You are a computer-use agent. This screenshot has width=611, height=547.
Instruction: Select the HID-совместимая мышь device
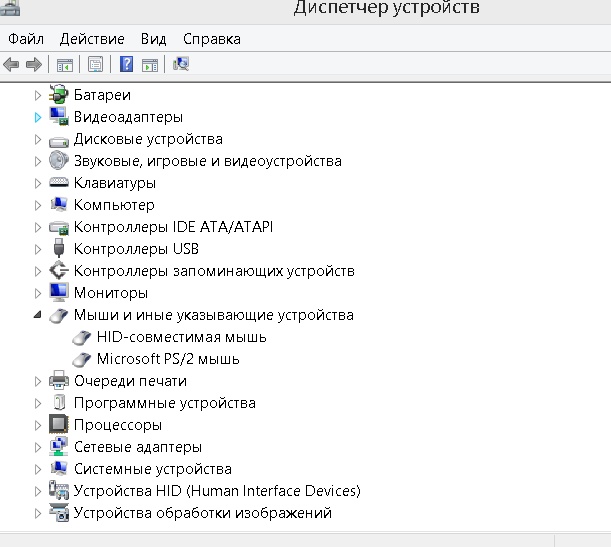point(181,337)
